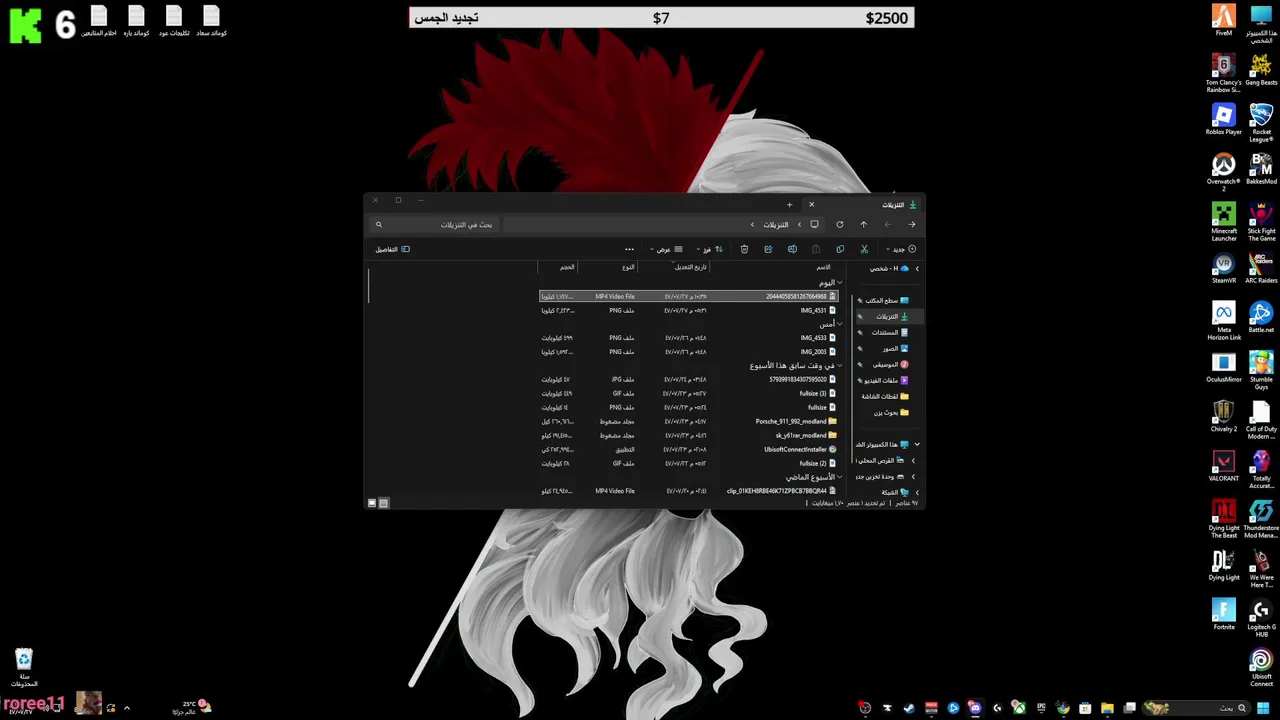The height and width of the screenshot is (720, 1280).
Task: Click the Share icon in Explorer toolbar
Action: [x=768, y=249]
